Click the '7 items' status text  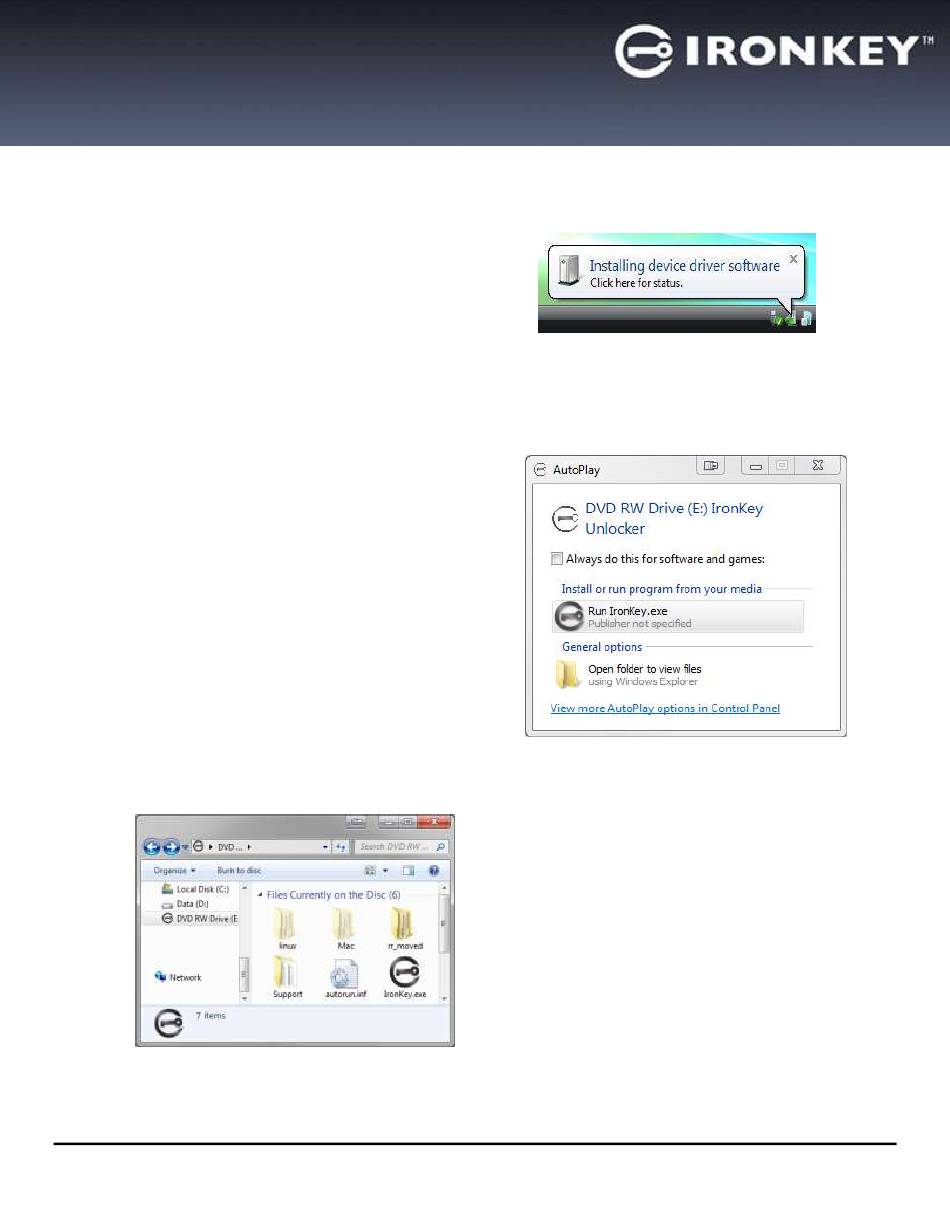pyautogui.click(x=211, y=1015)
